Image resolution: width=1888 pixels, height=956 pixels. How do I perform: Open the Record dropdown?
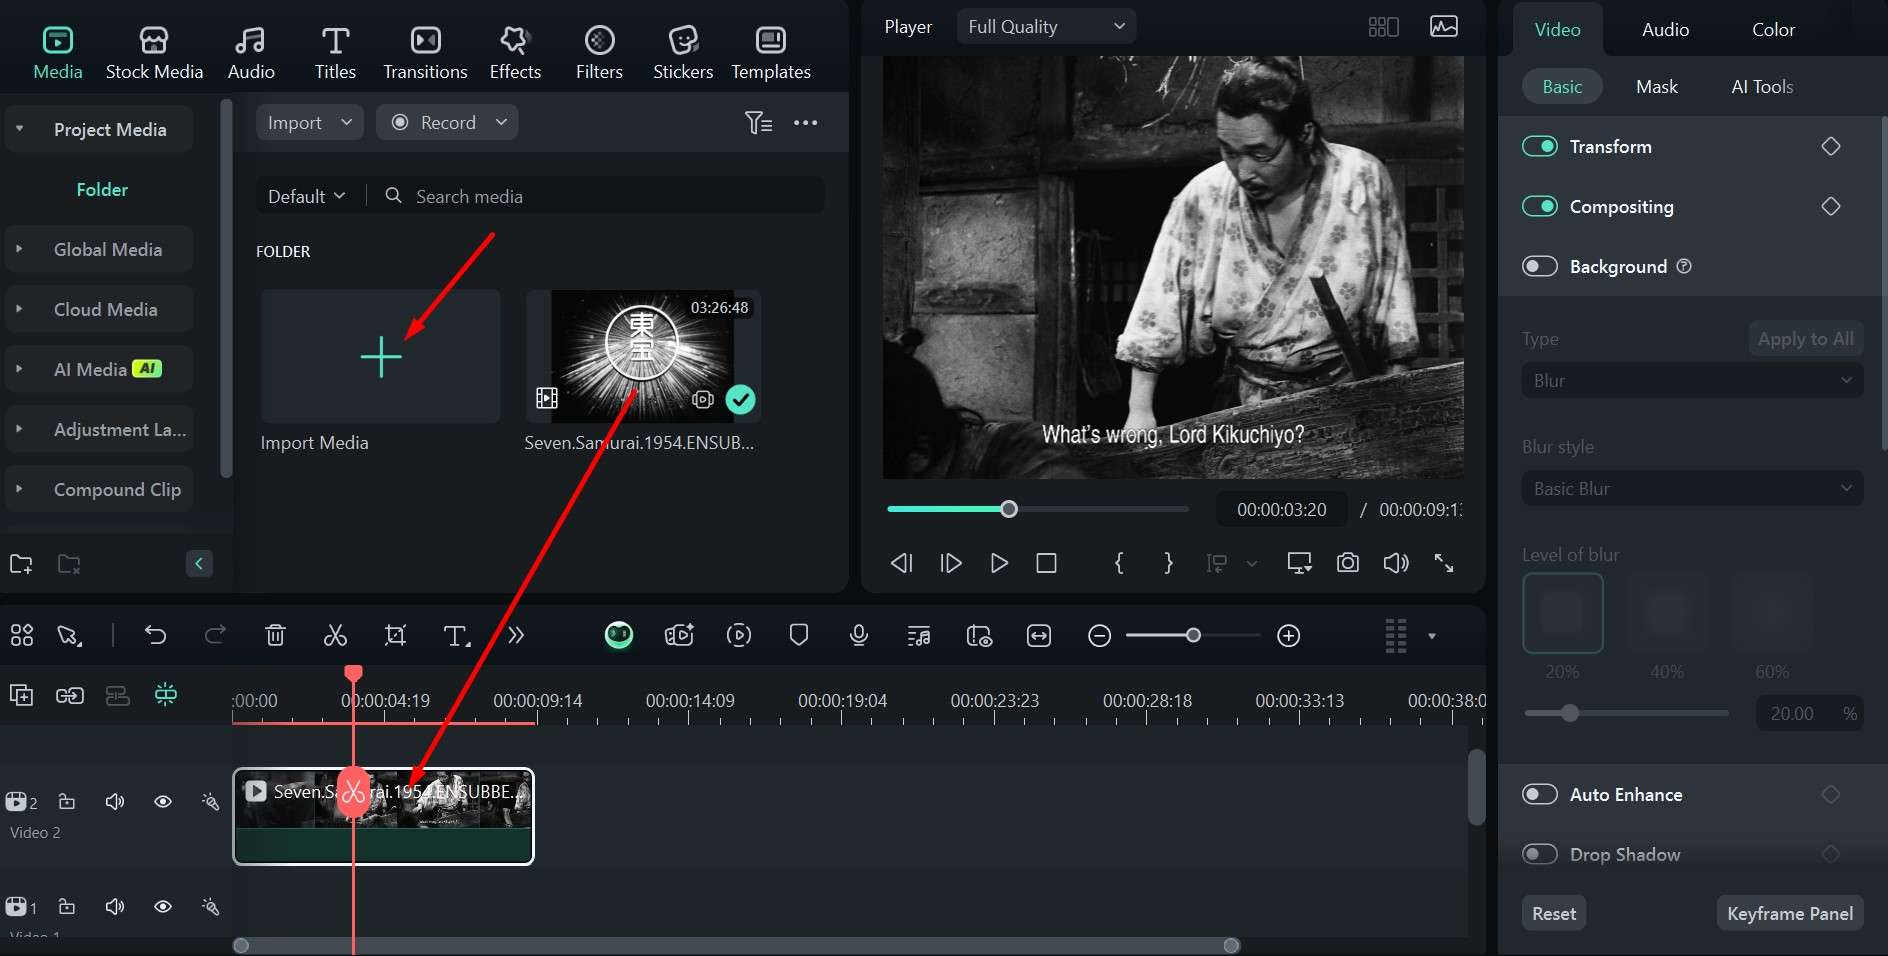tap(447, 123)
